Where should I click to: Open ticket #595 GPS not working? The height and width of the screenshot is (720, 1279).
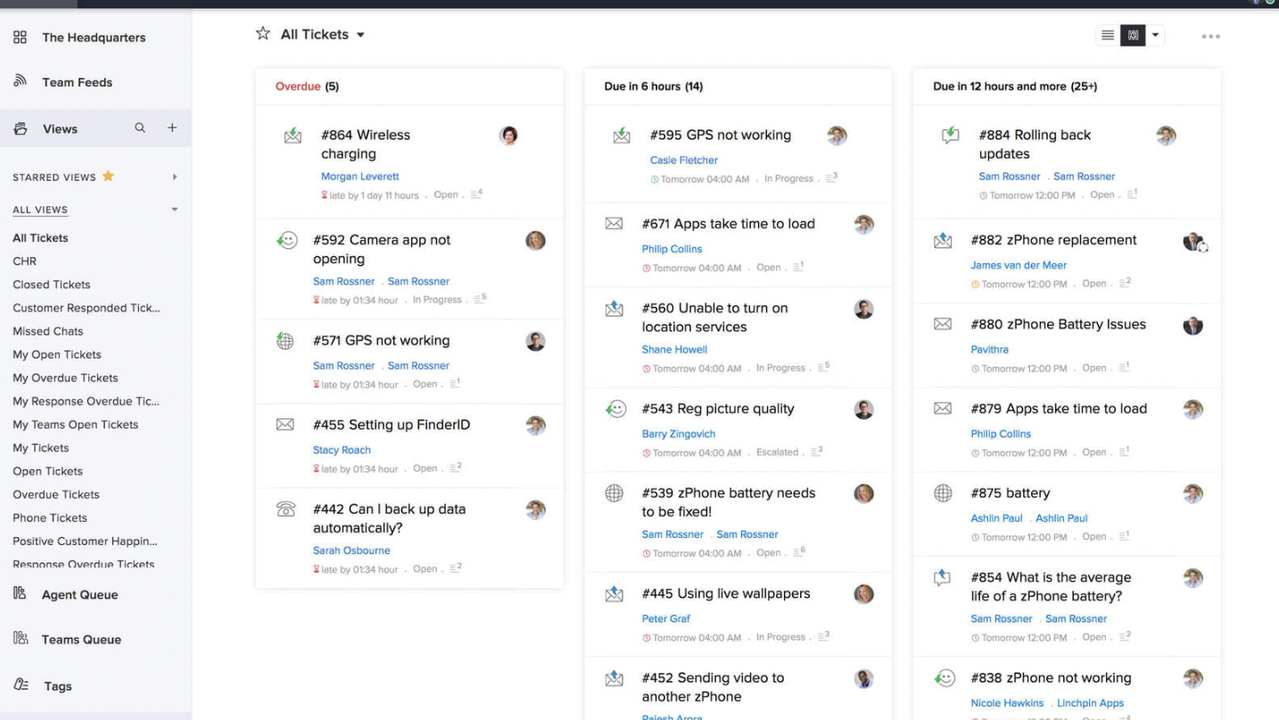720,135
